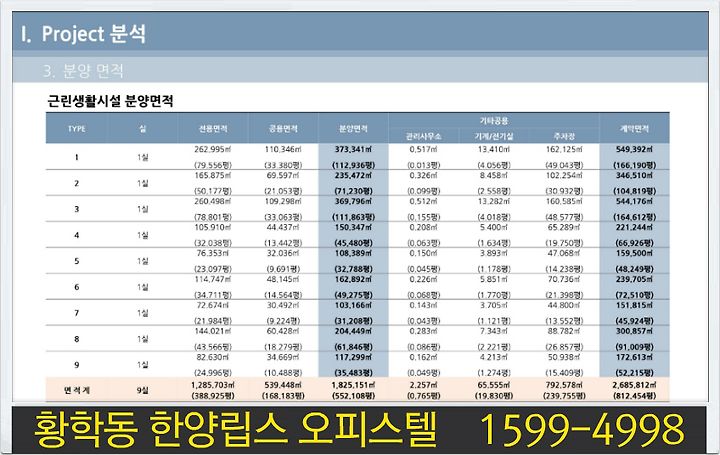Image resolution: width=720 pixels, height=455 pixels.
Task: Click the value '103.166㎡'
Action: [x=353, y=305]
